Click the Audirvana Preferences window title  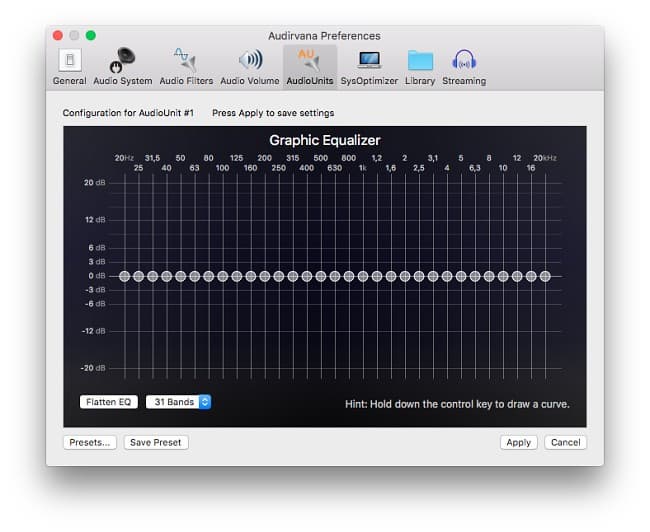click(324, 36)
